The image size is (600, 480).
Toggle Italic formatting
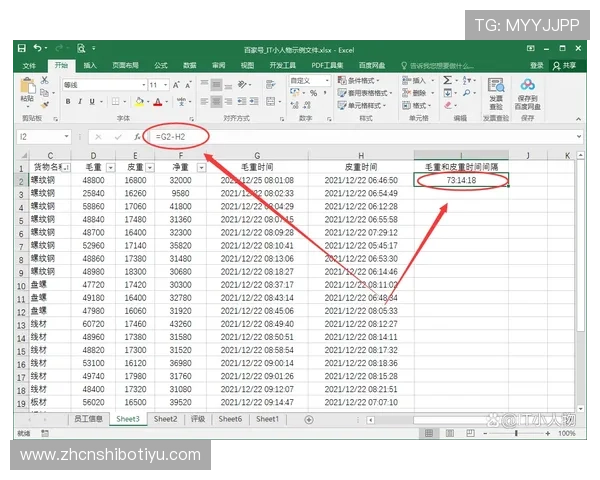point(80,101)
